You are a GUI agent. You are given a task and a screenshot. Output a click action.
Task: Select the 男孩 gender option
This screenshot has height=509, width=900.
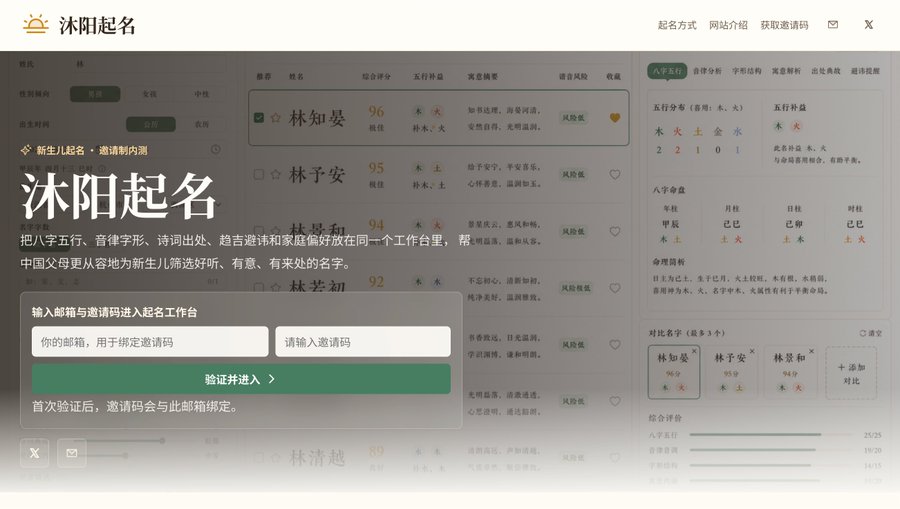(x=95, y=94)
